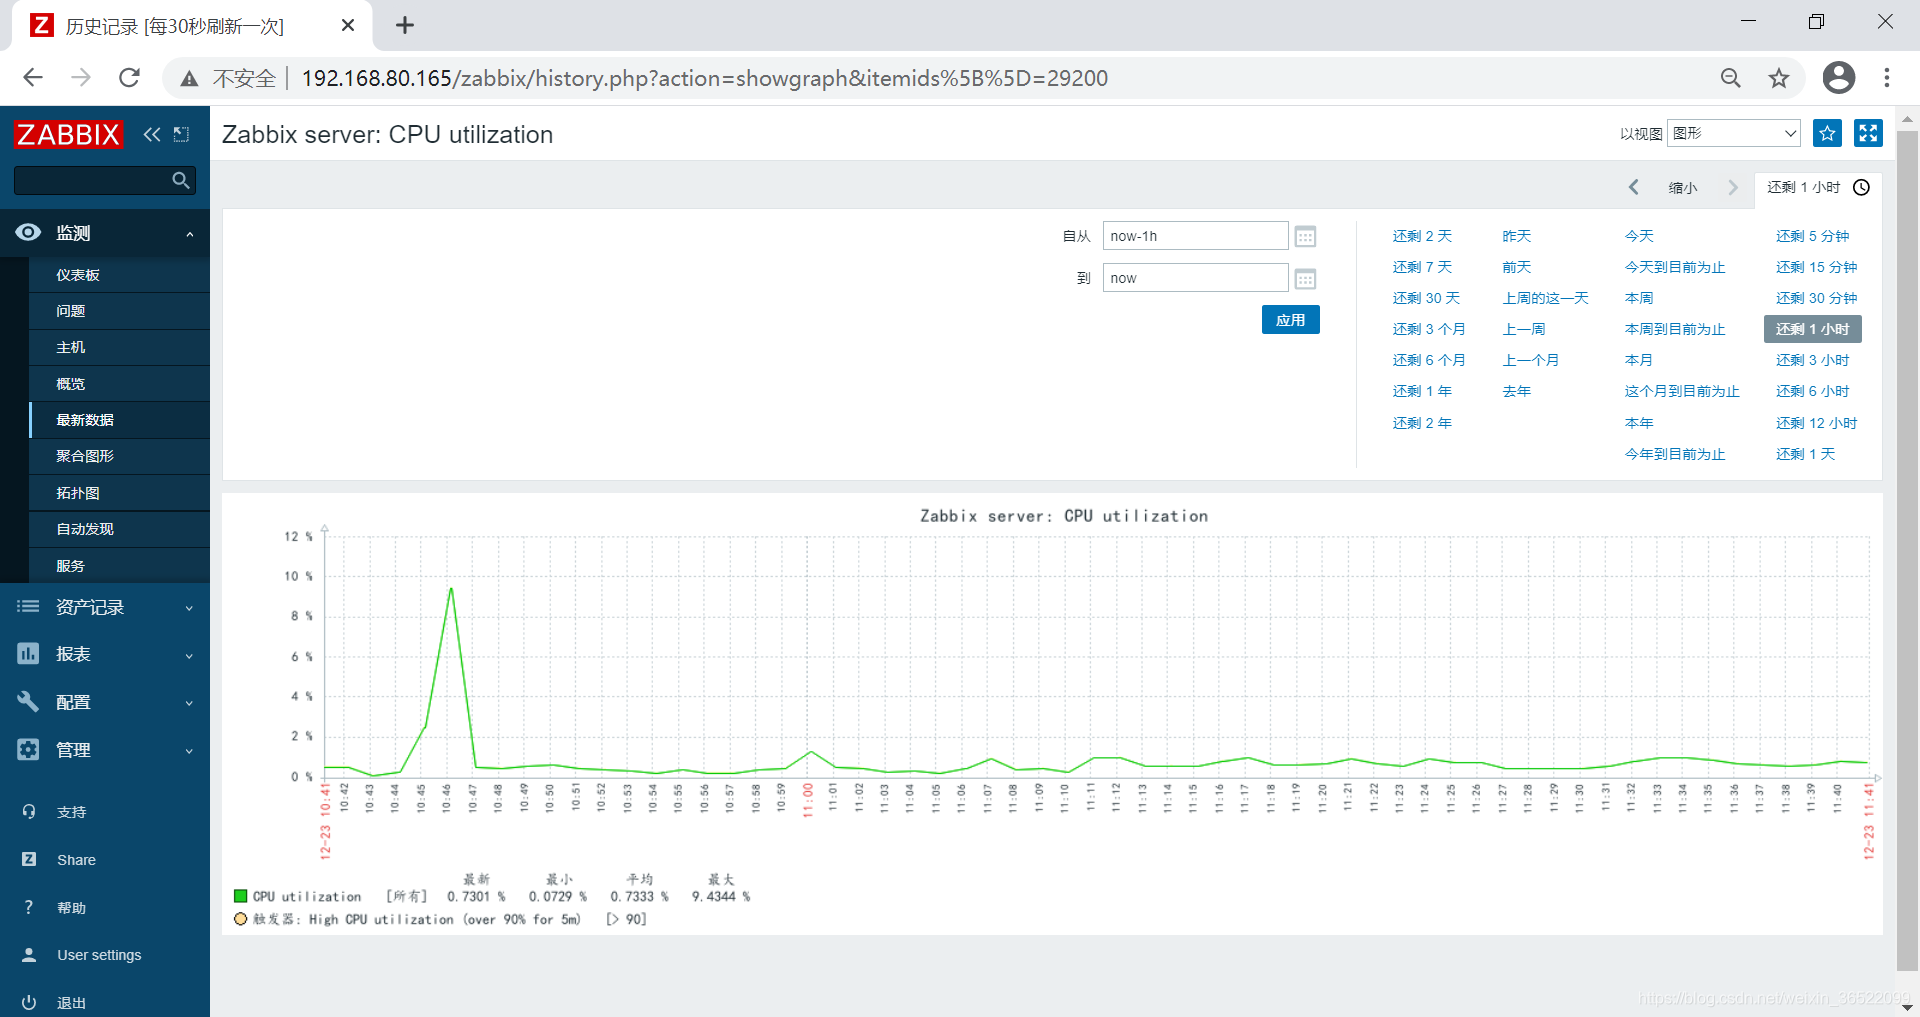Click the yellow trigger legend circle
Screen dimensions: 1920x1017
tap(240, 919)
